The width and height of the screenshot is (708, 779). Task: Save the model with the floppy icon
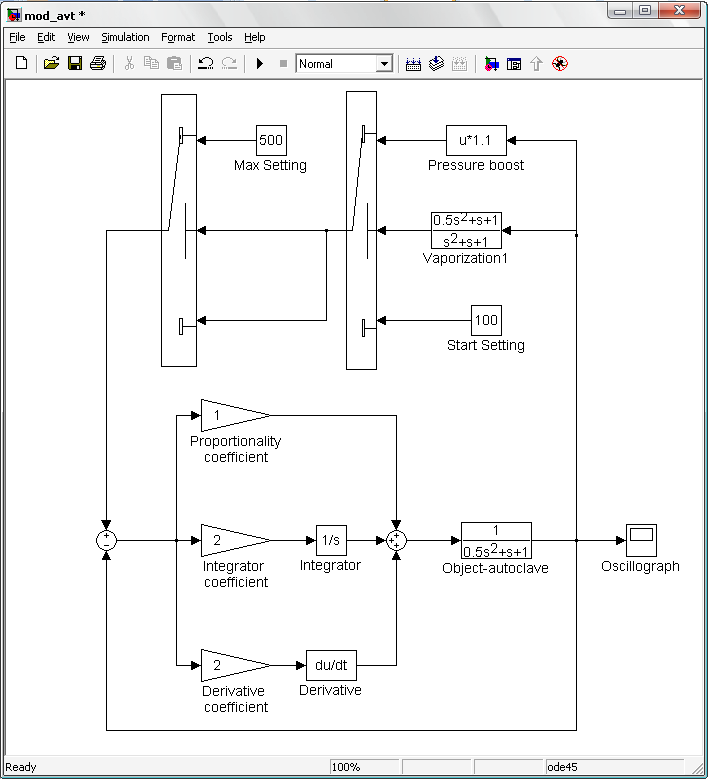75,63
